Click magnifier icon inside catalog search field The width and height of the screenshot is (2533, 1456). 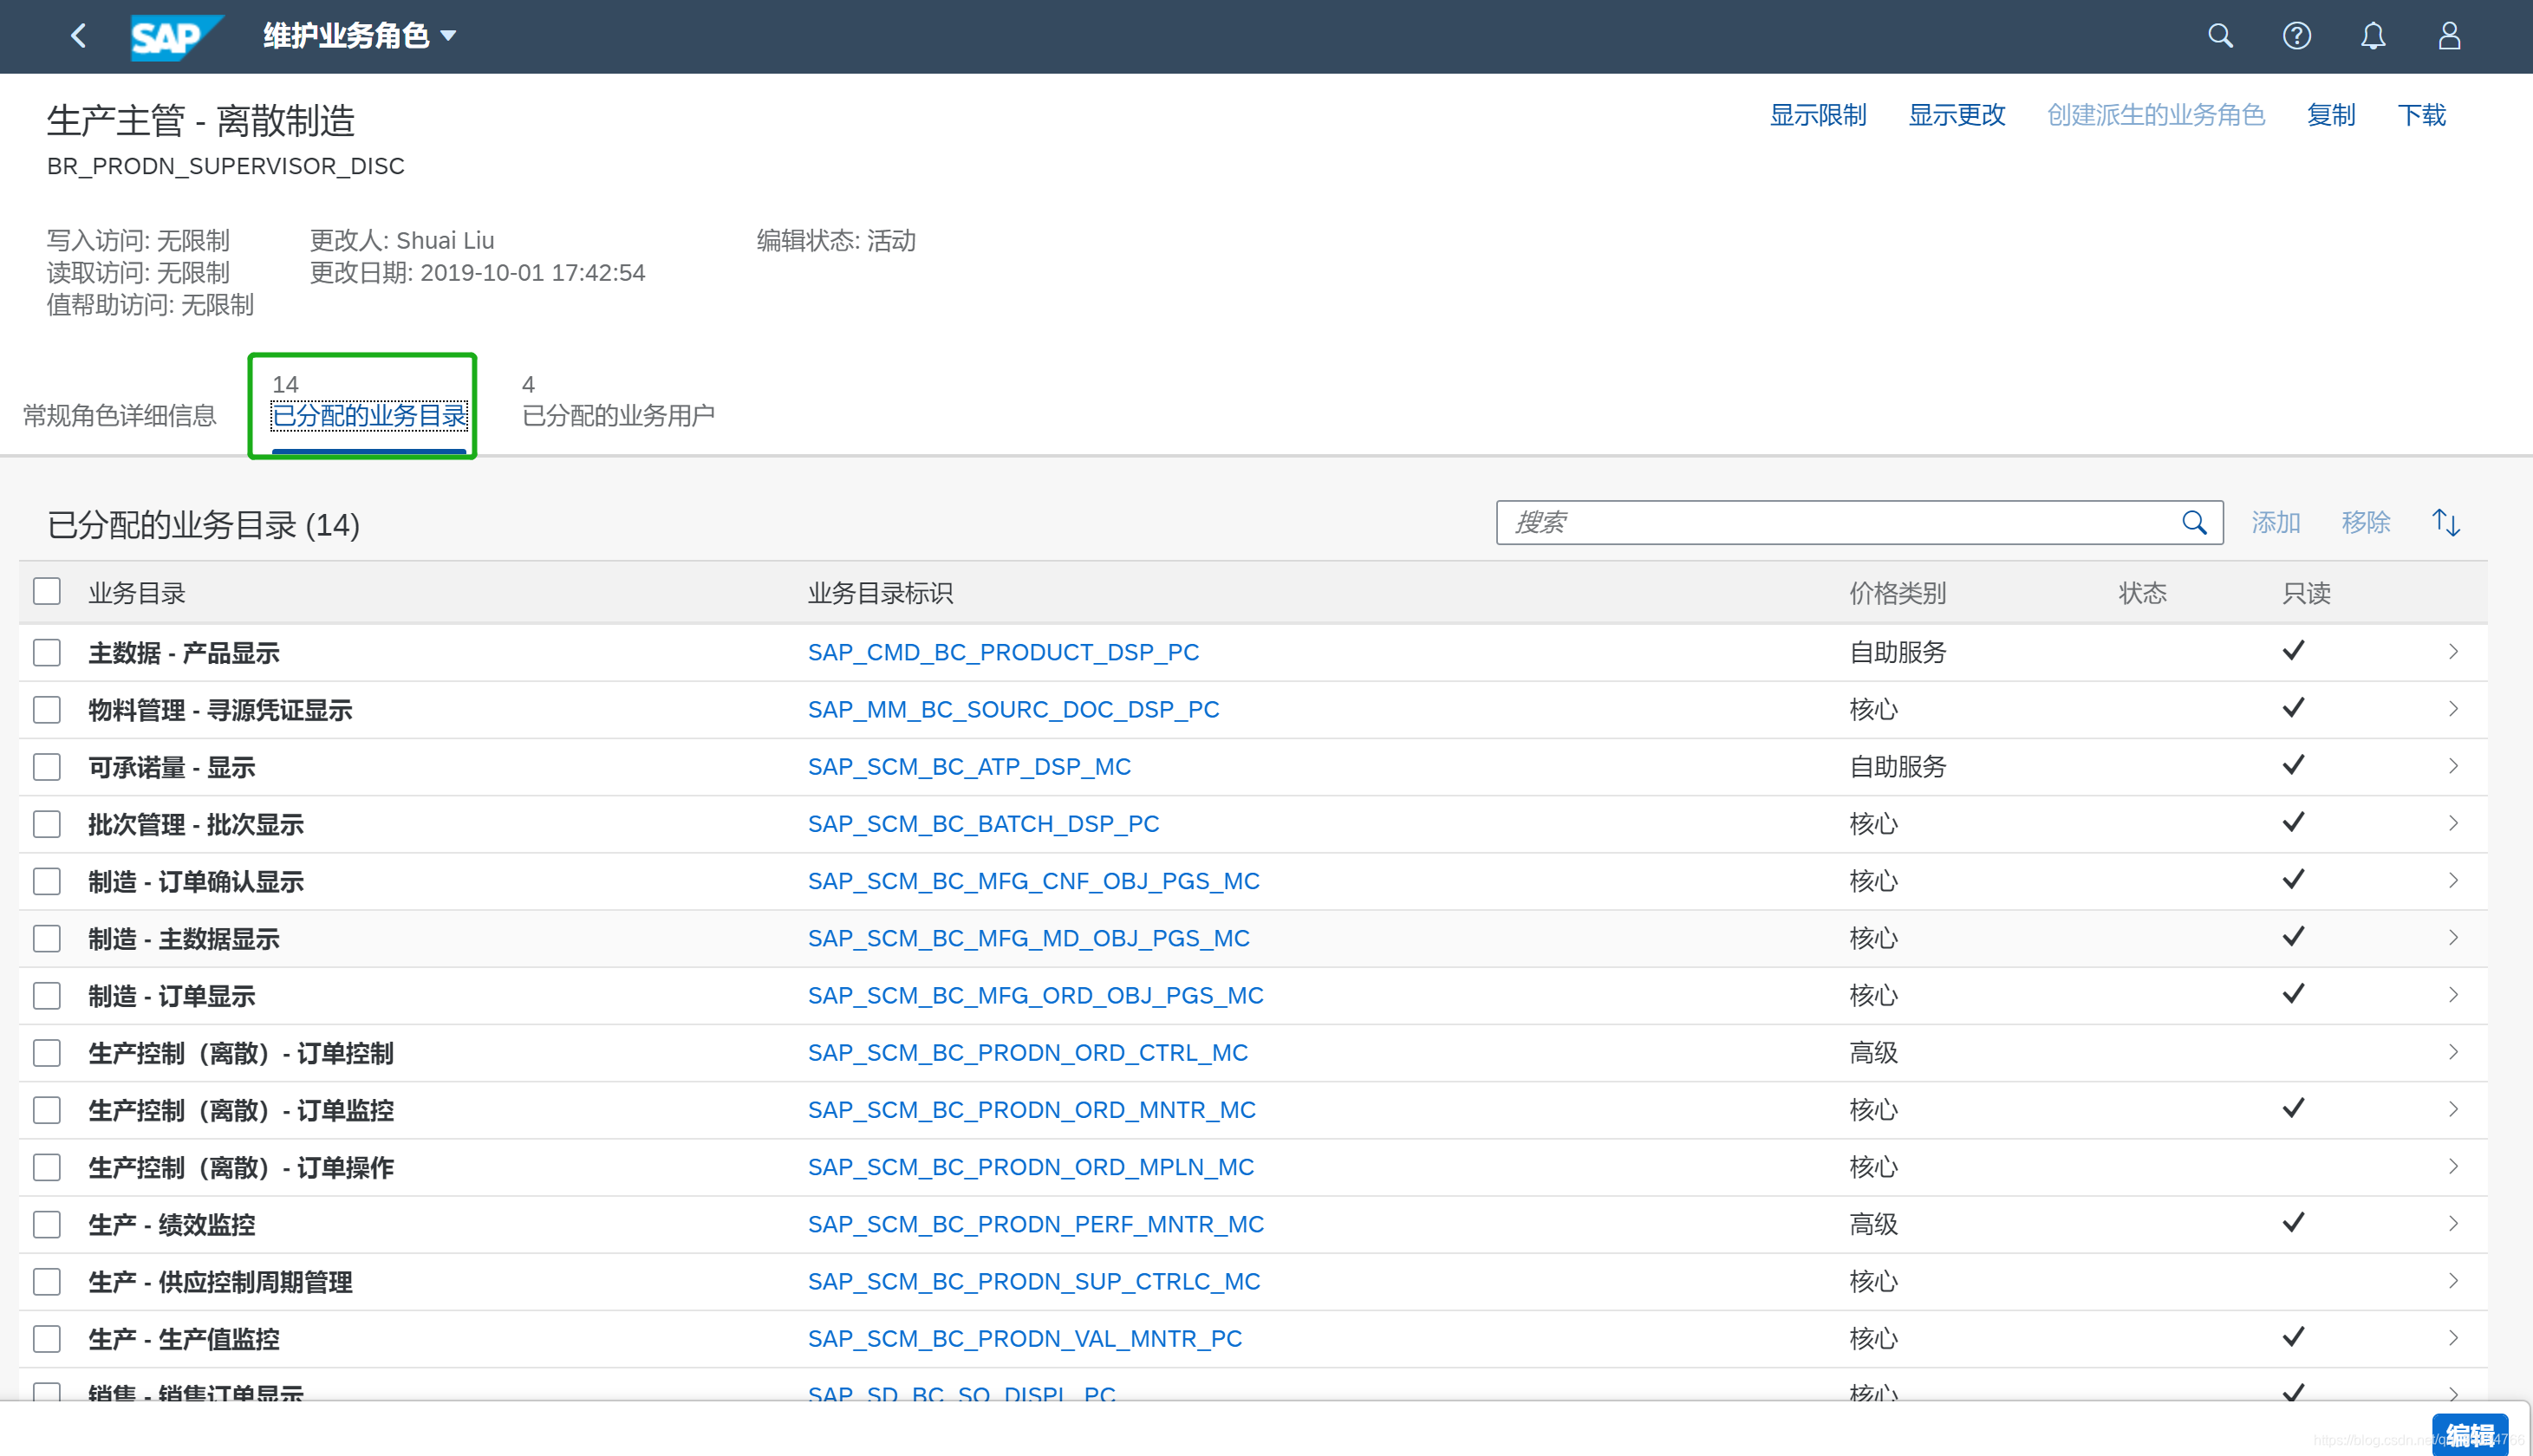[2193, 522]
